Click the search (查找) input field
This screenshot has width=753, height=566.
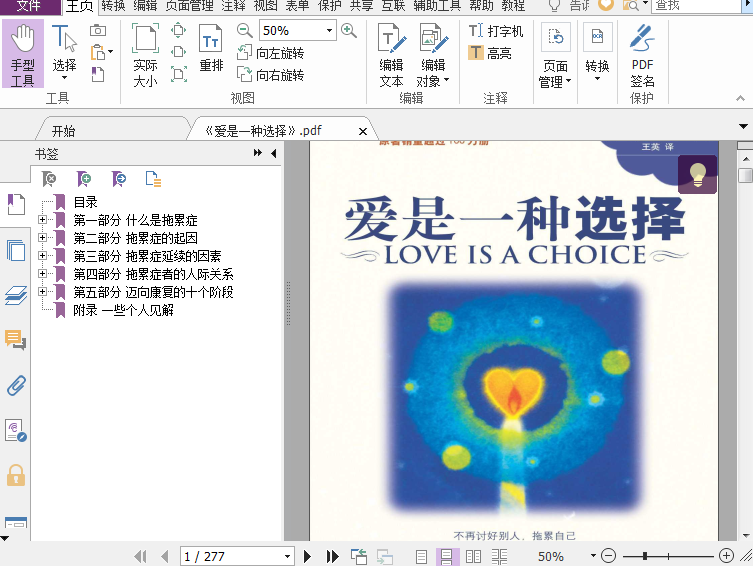coord(696,6)
